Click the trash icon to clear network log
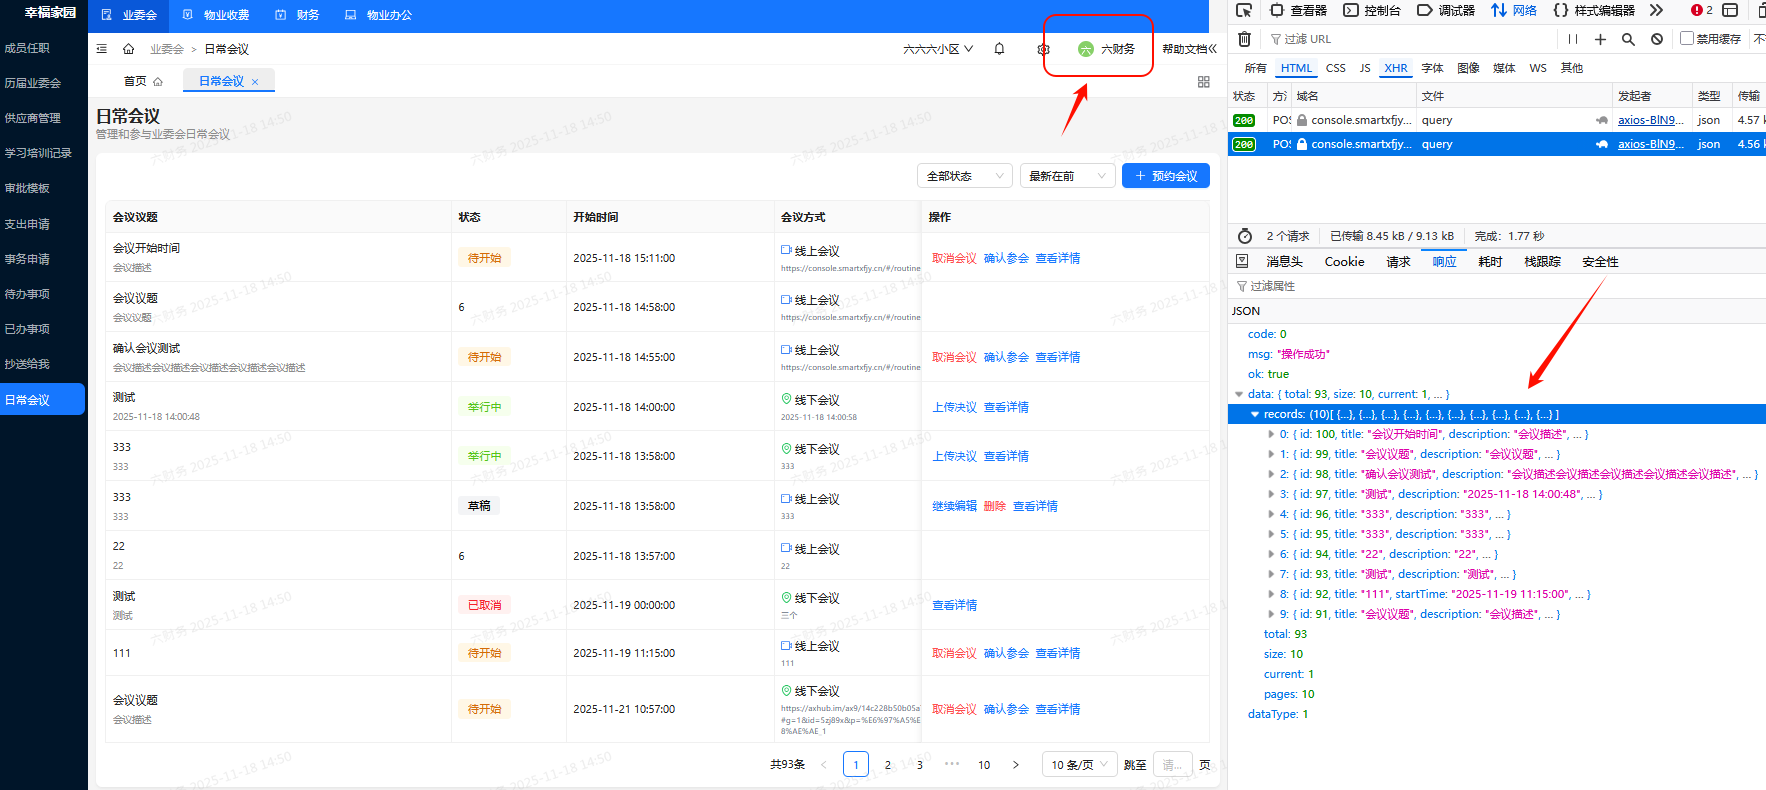Image resolution: width=1766 pixels, height=790 pixels. click(x=1244, y=39)
